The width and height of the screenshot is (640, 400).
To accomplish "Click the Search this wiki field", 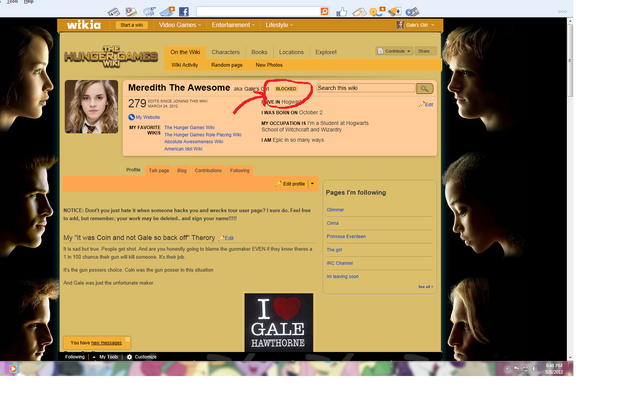I will (366, 88).
